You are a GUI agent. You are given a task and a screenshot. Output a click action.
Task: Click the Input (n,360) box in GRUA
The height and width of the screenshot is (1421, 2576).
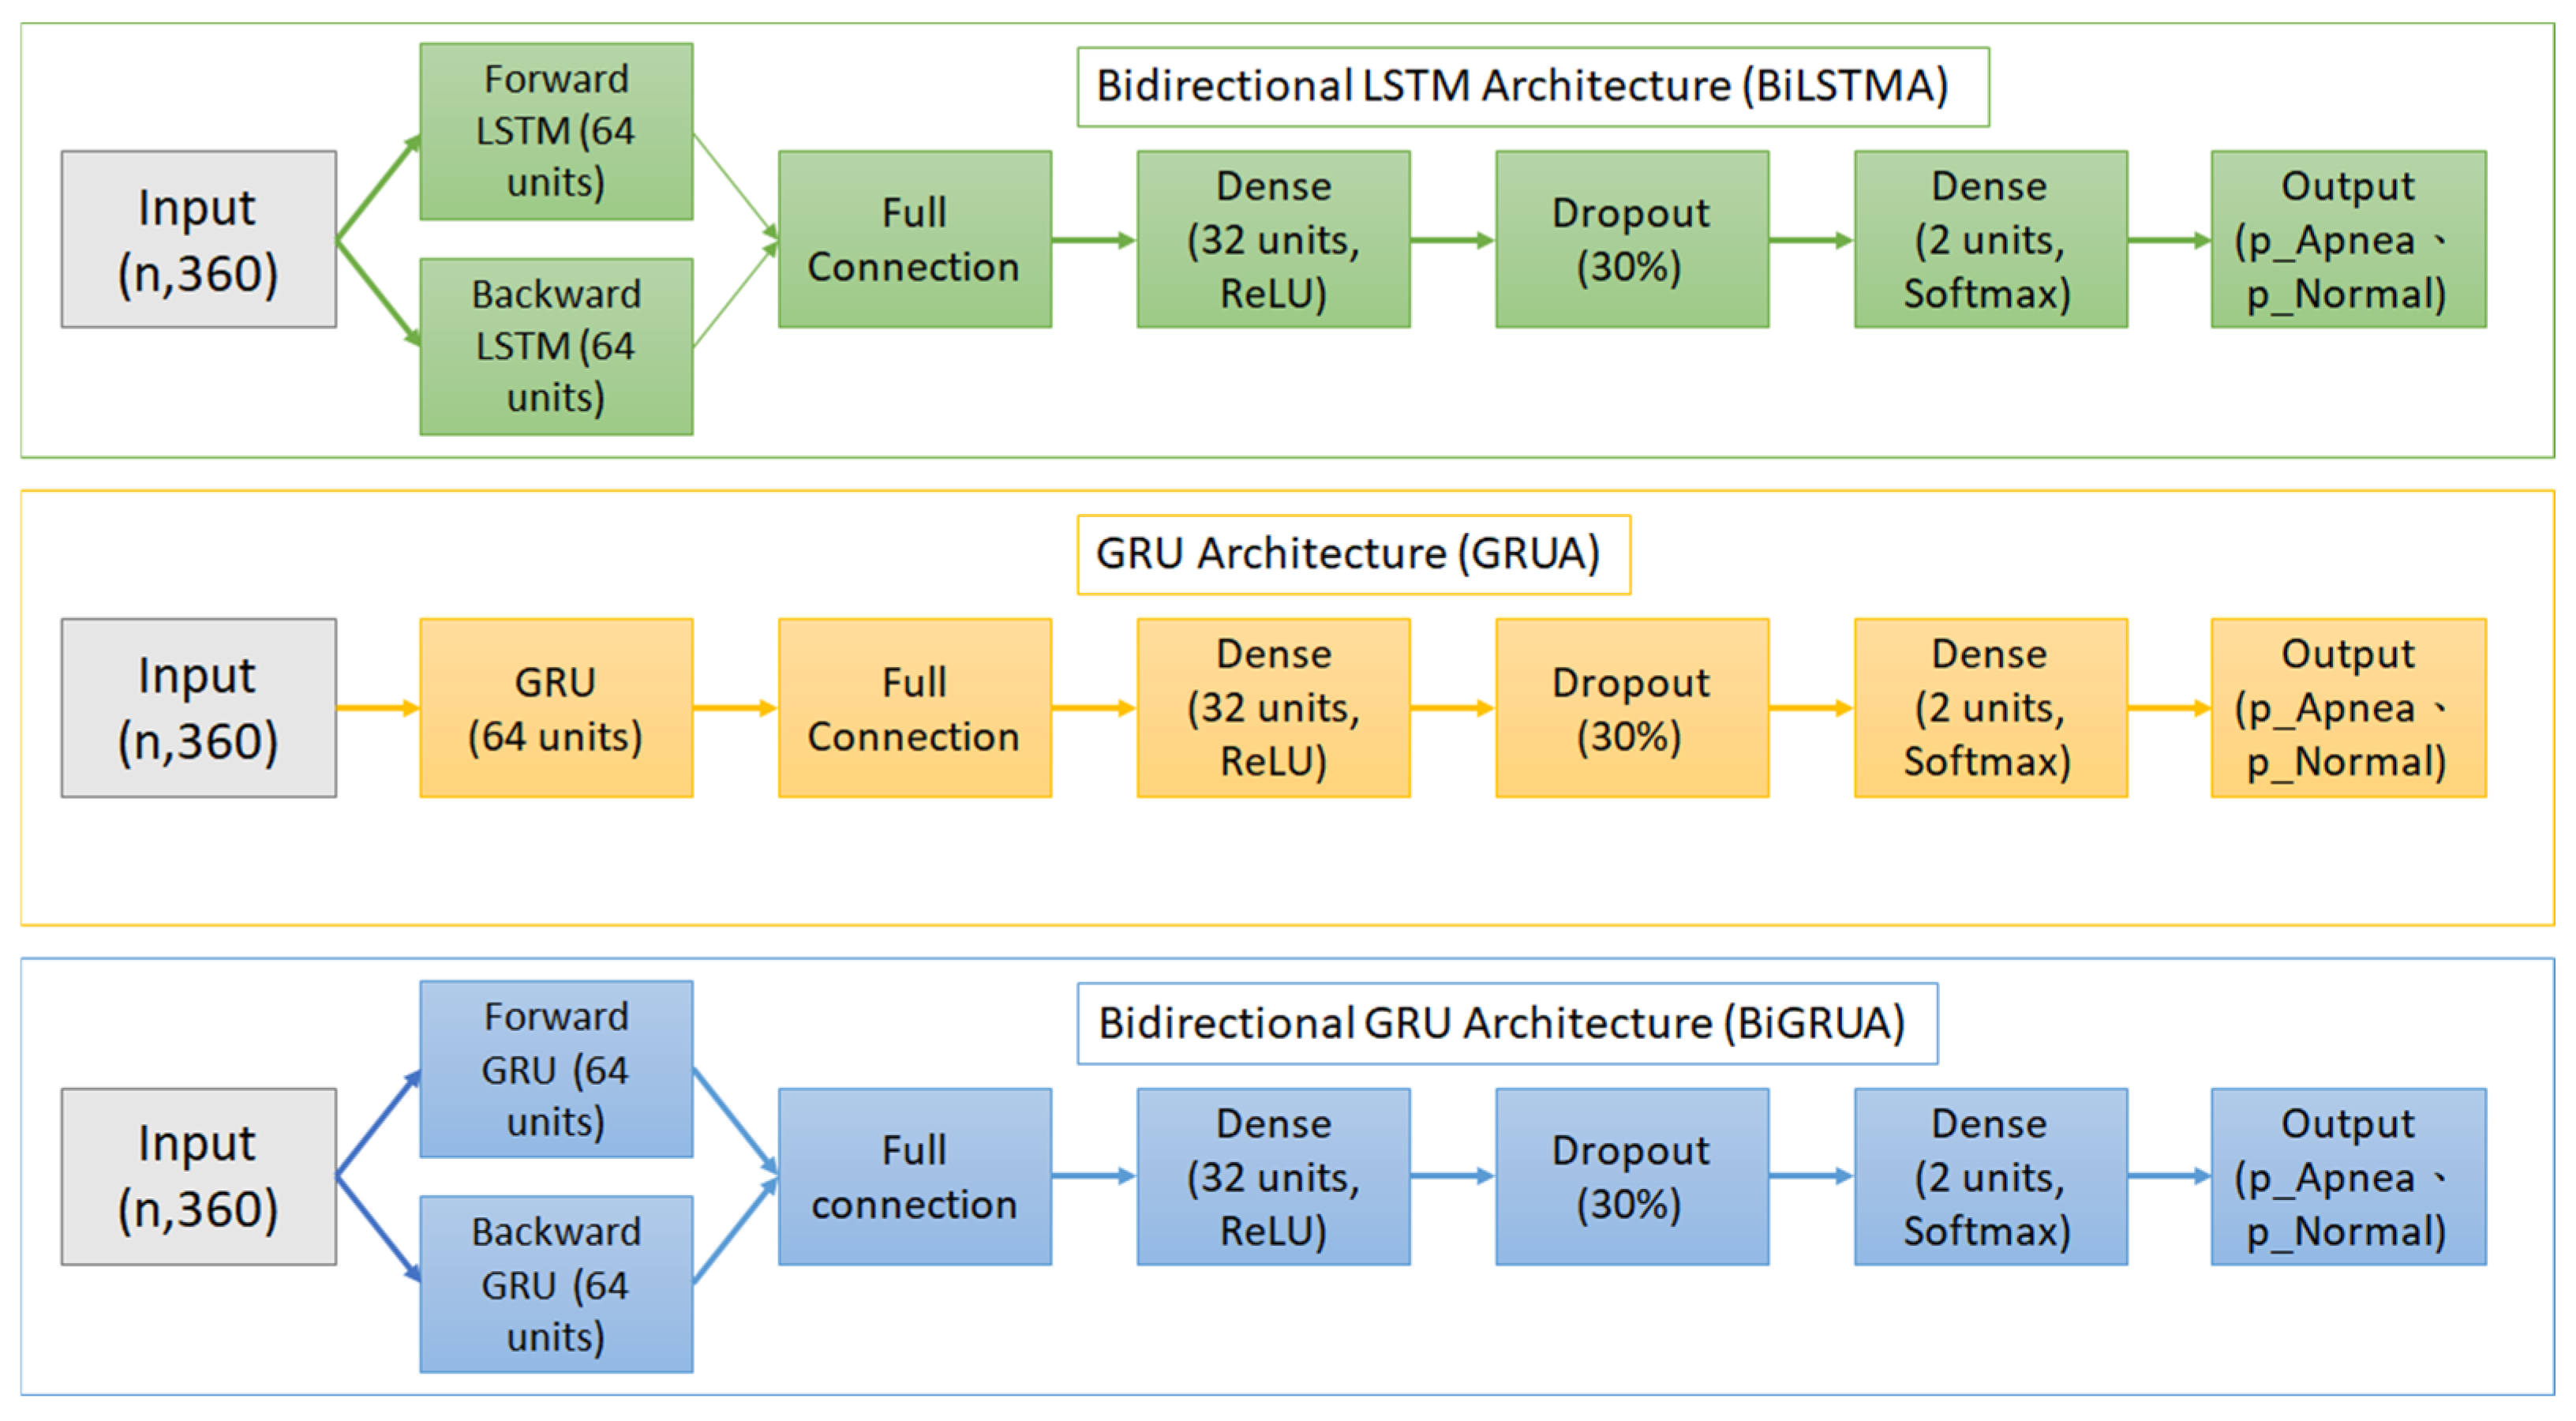(x=198, y=707)
